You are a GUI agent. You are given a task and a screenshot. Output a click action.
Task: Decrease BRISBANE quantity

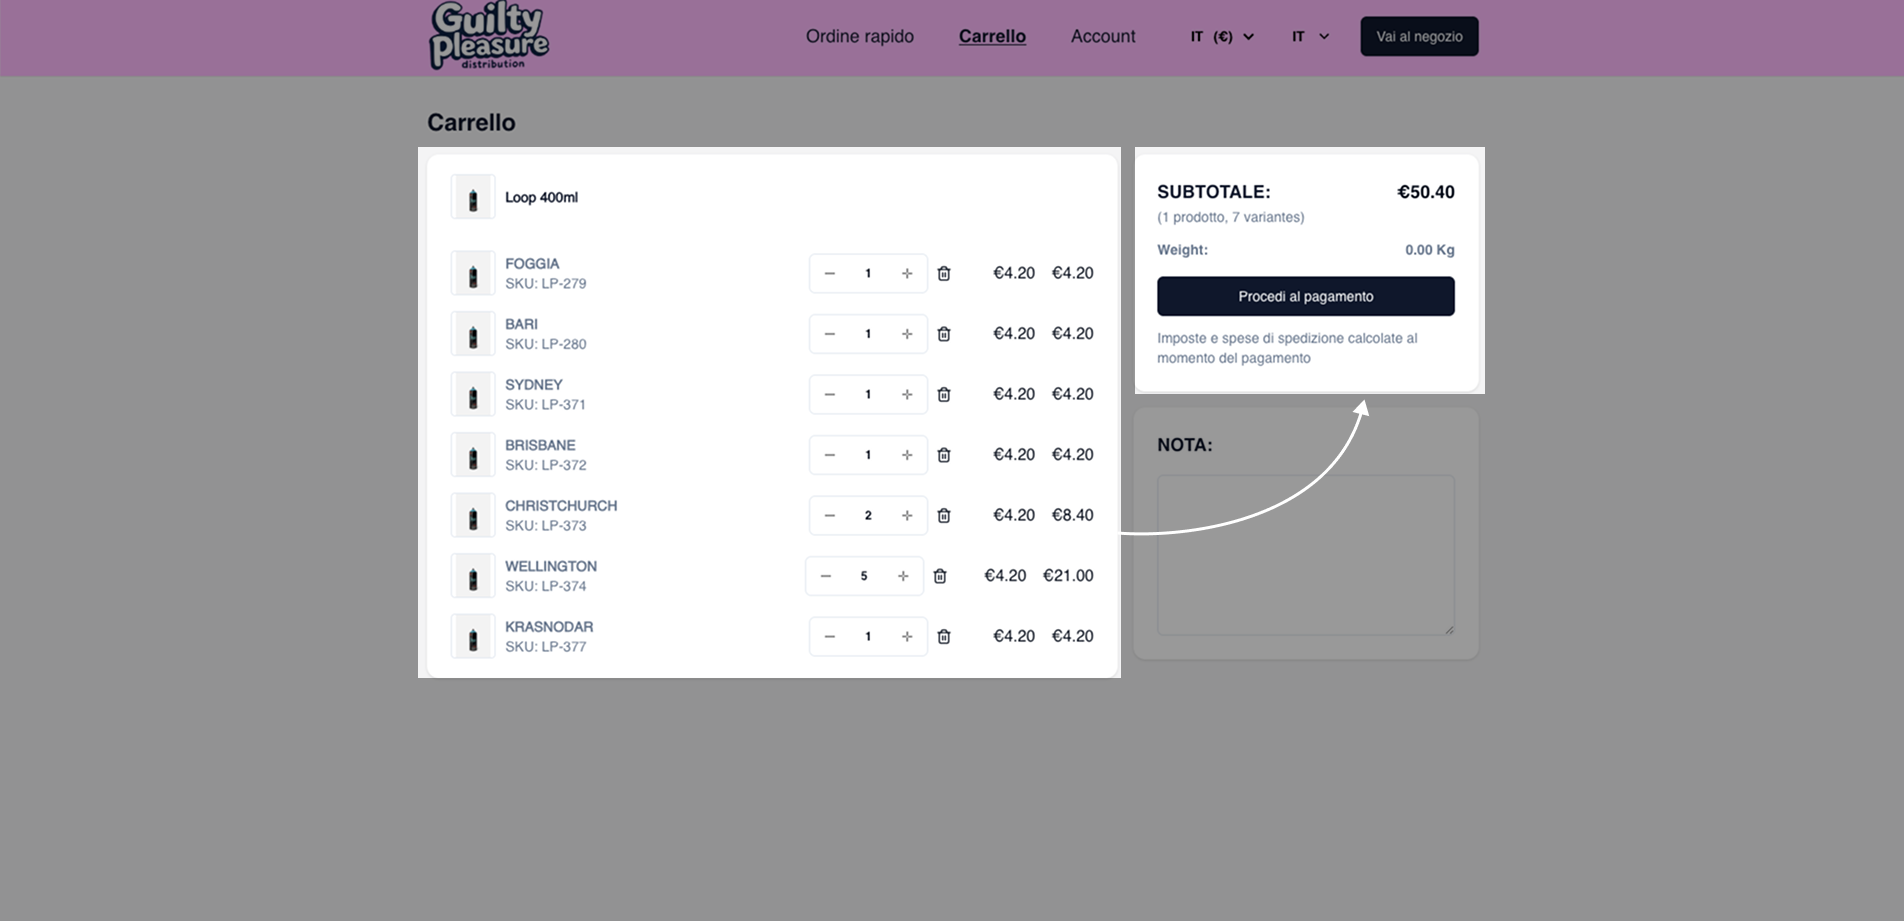pyautogui.click(x=829, y=455)
